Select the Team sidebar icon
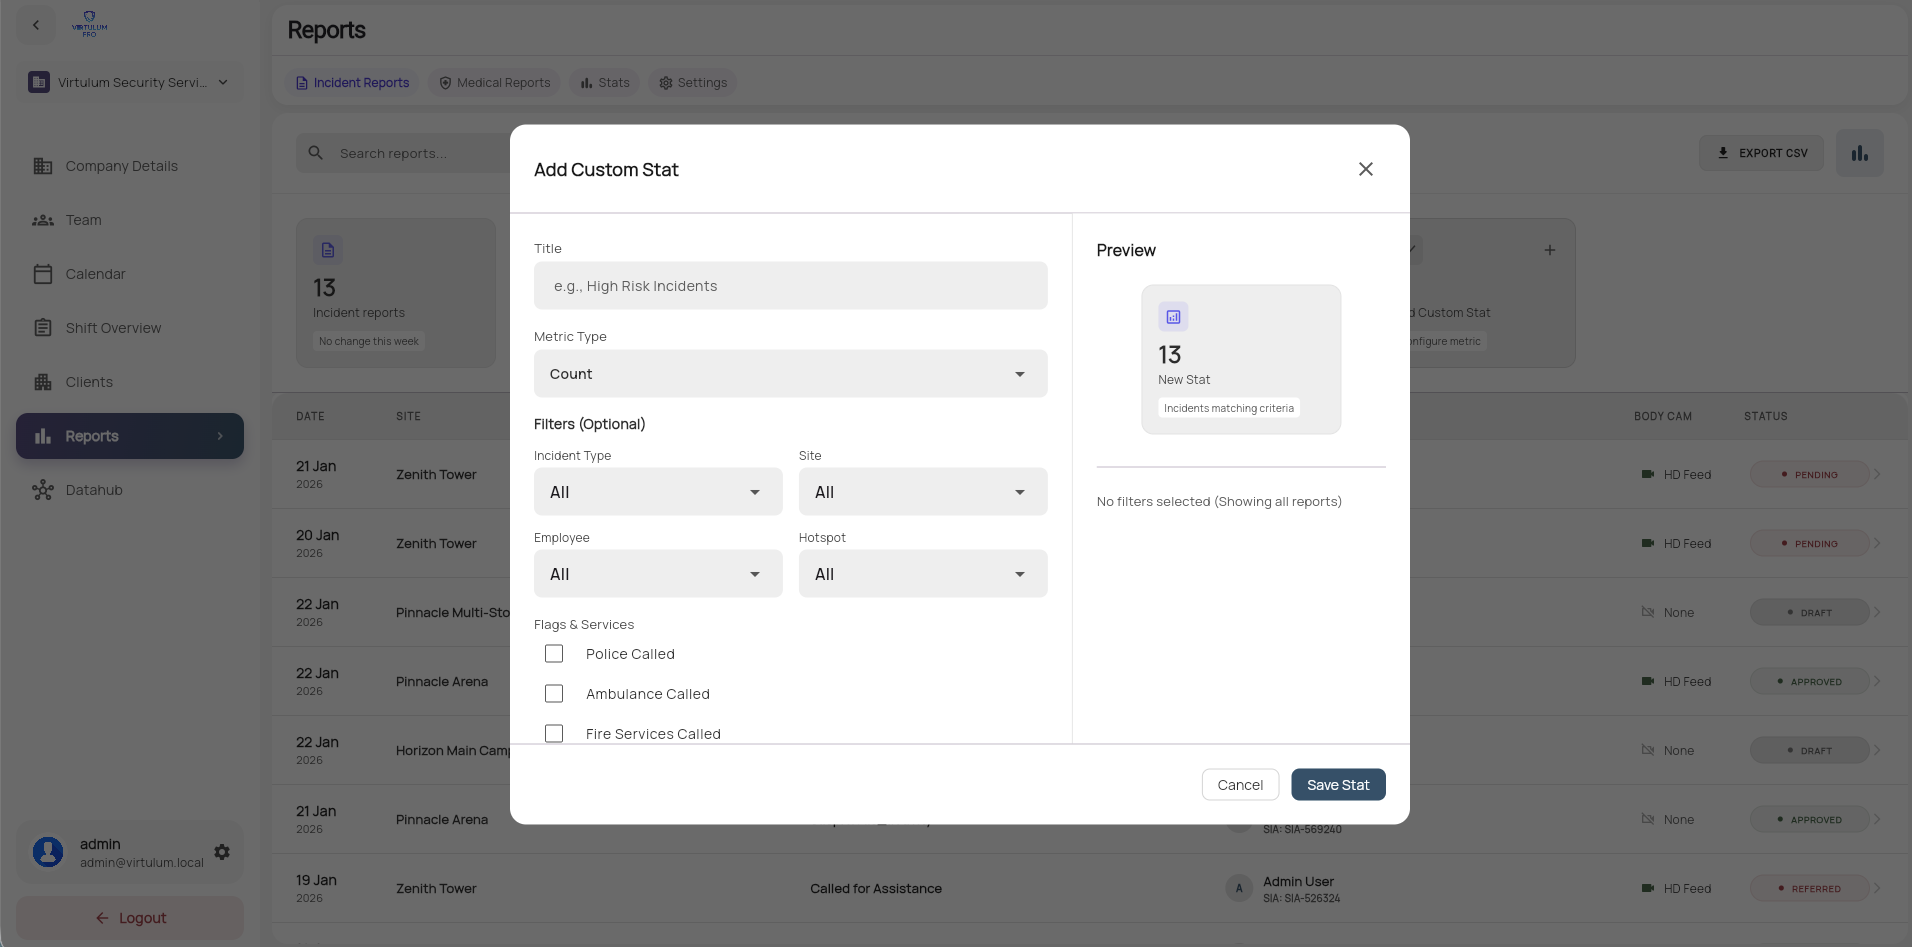The width and height of the screenshot is (1912, 947). pos(84,219)
